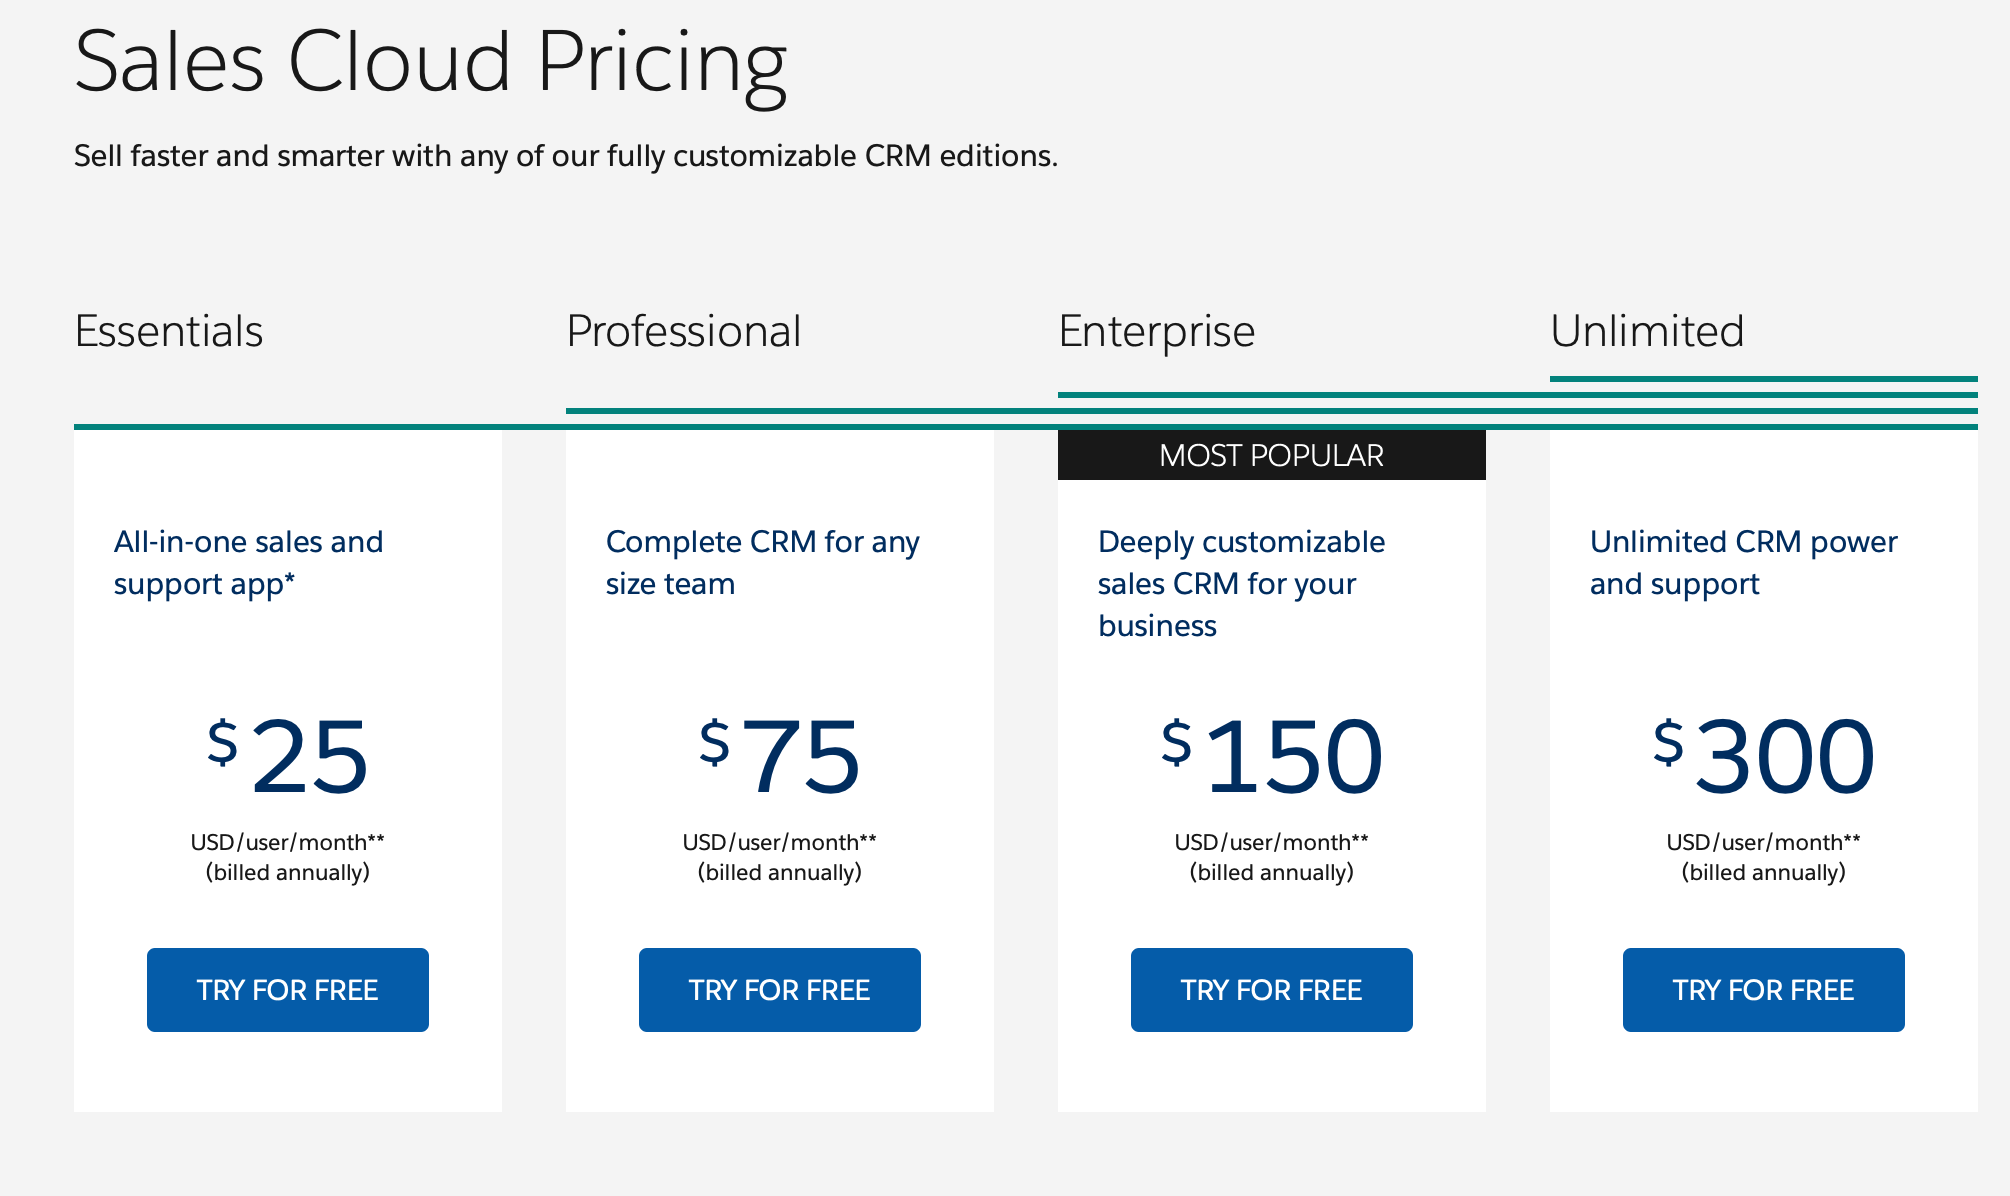
Task: Select the Unlimited edition heading
Action: tap(1647, 331)
